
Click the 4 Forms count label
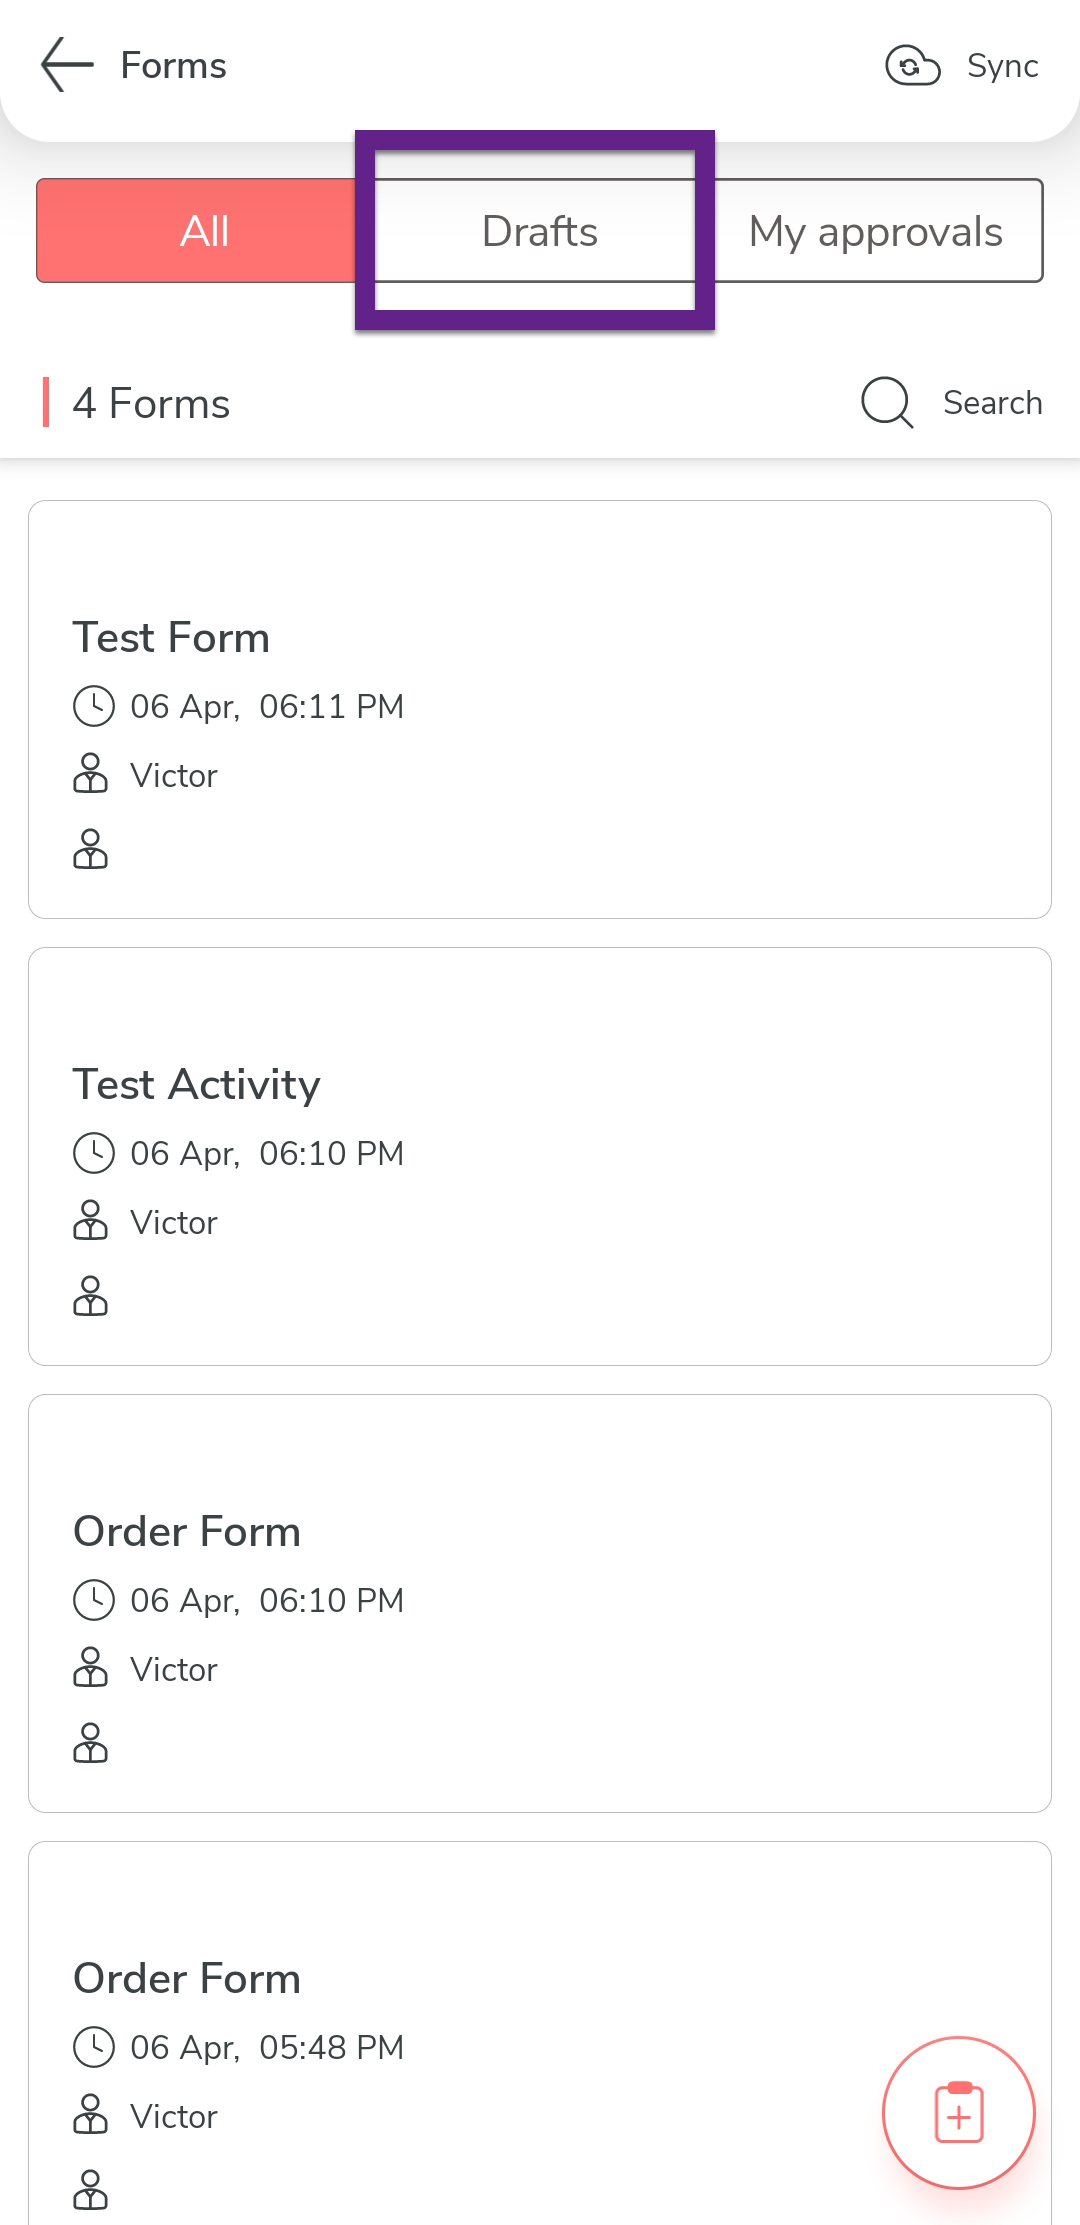pyautogui.click(x=151, y=403)
